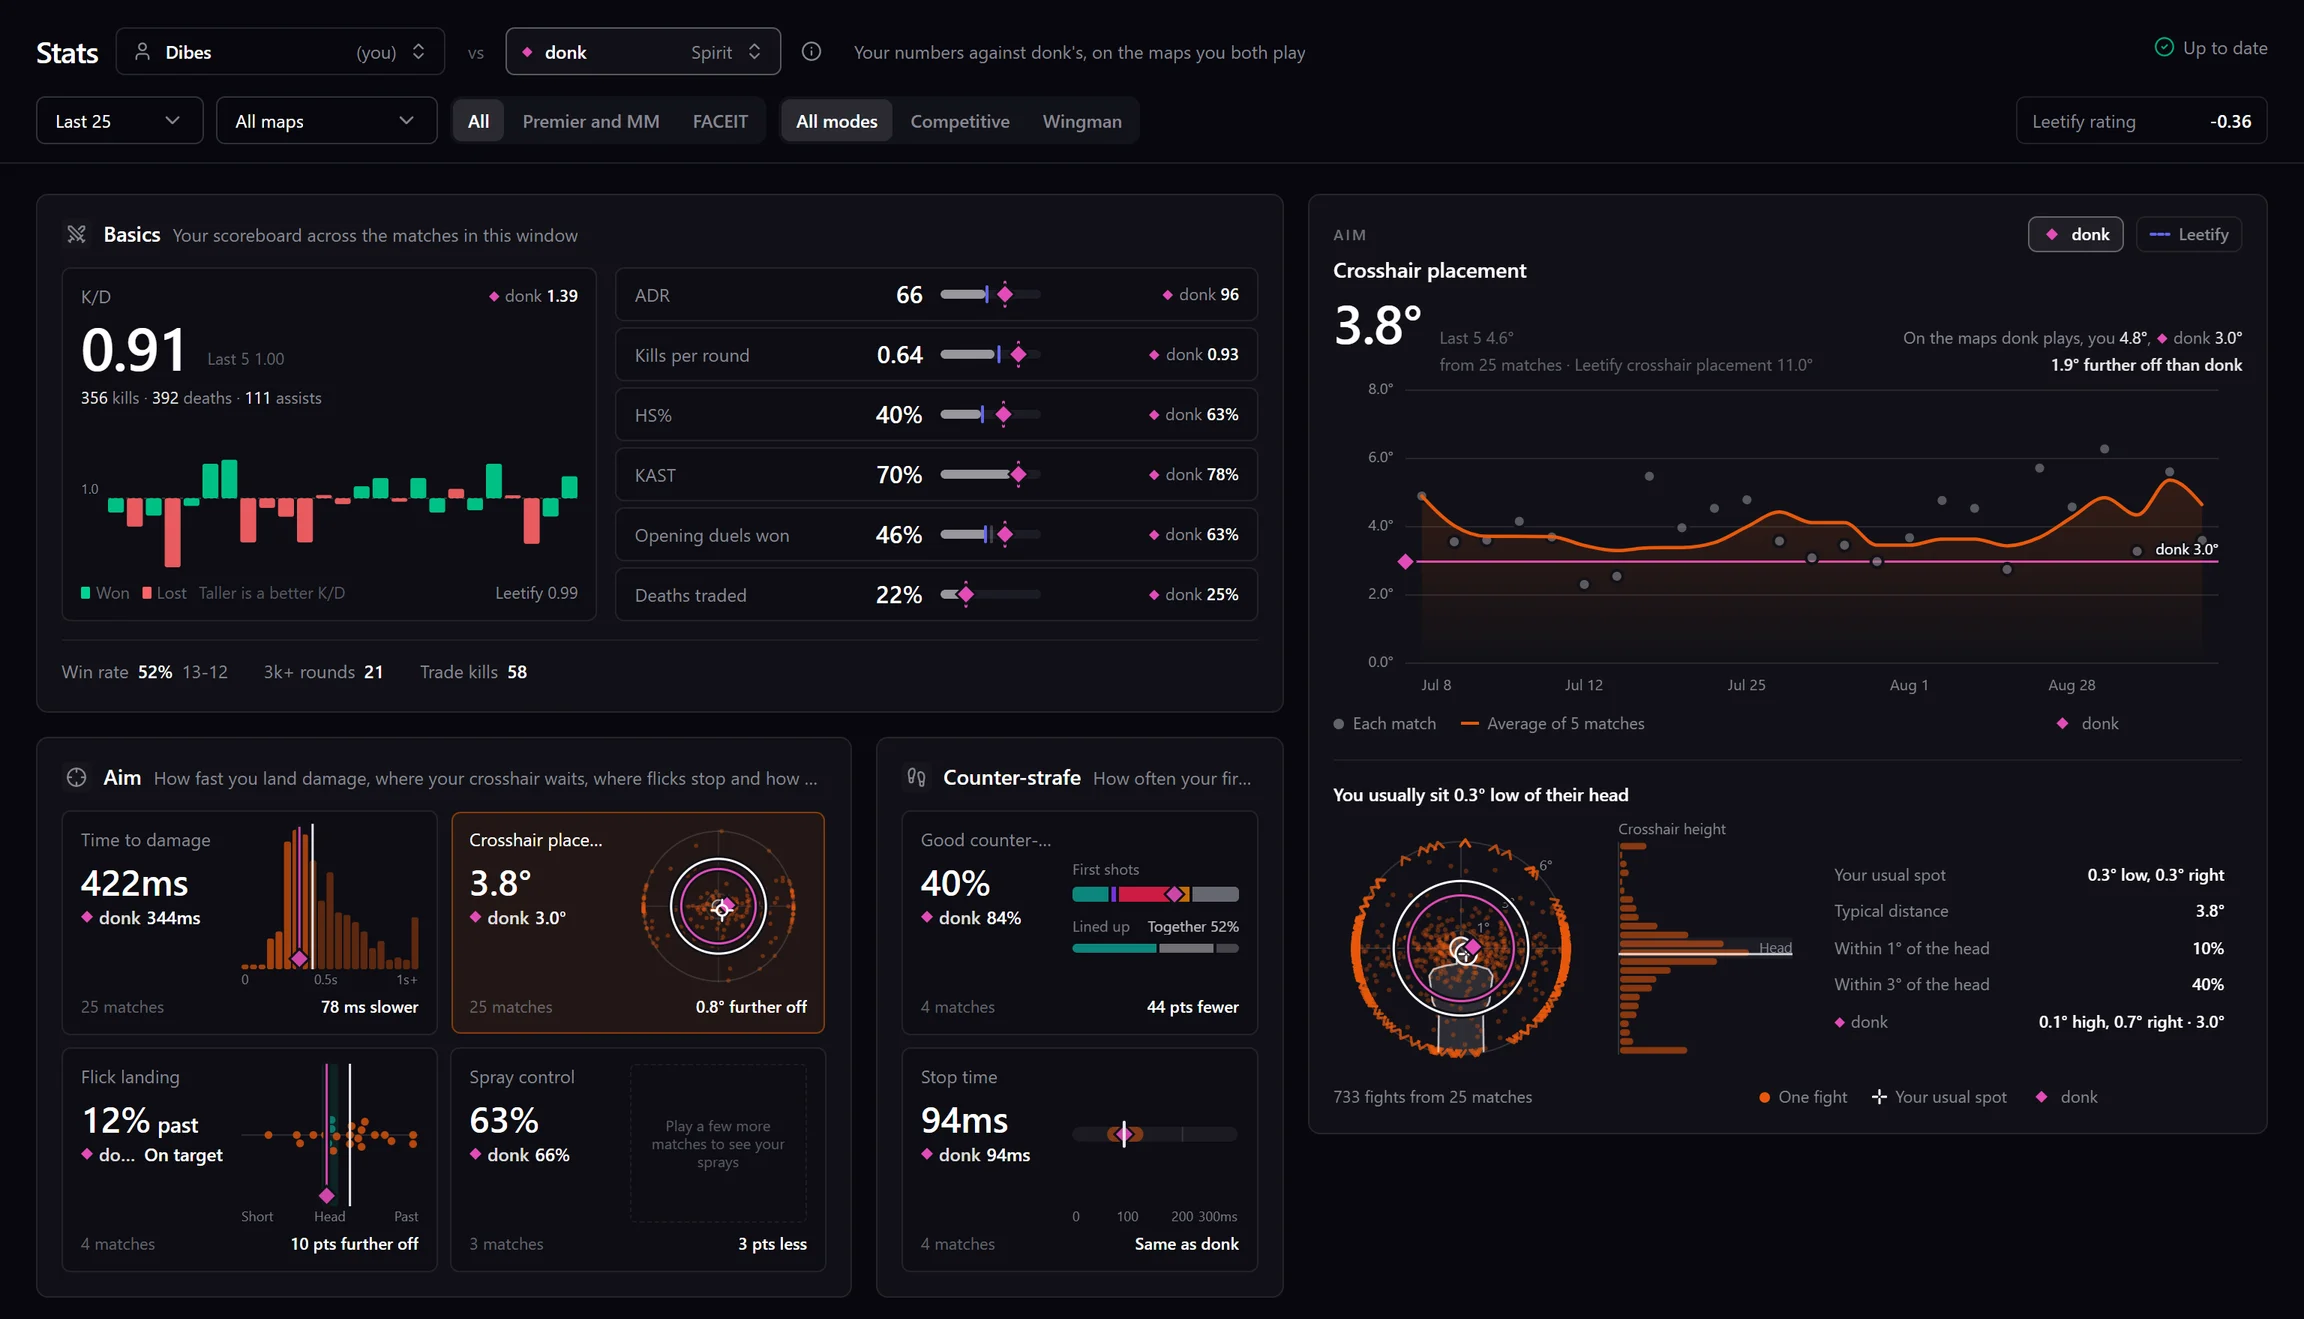The image size is (2304, 1319).
Task: Click the pink diamond in donk selector
Action: [x=527, y=52]
